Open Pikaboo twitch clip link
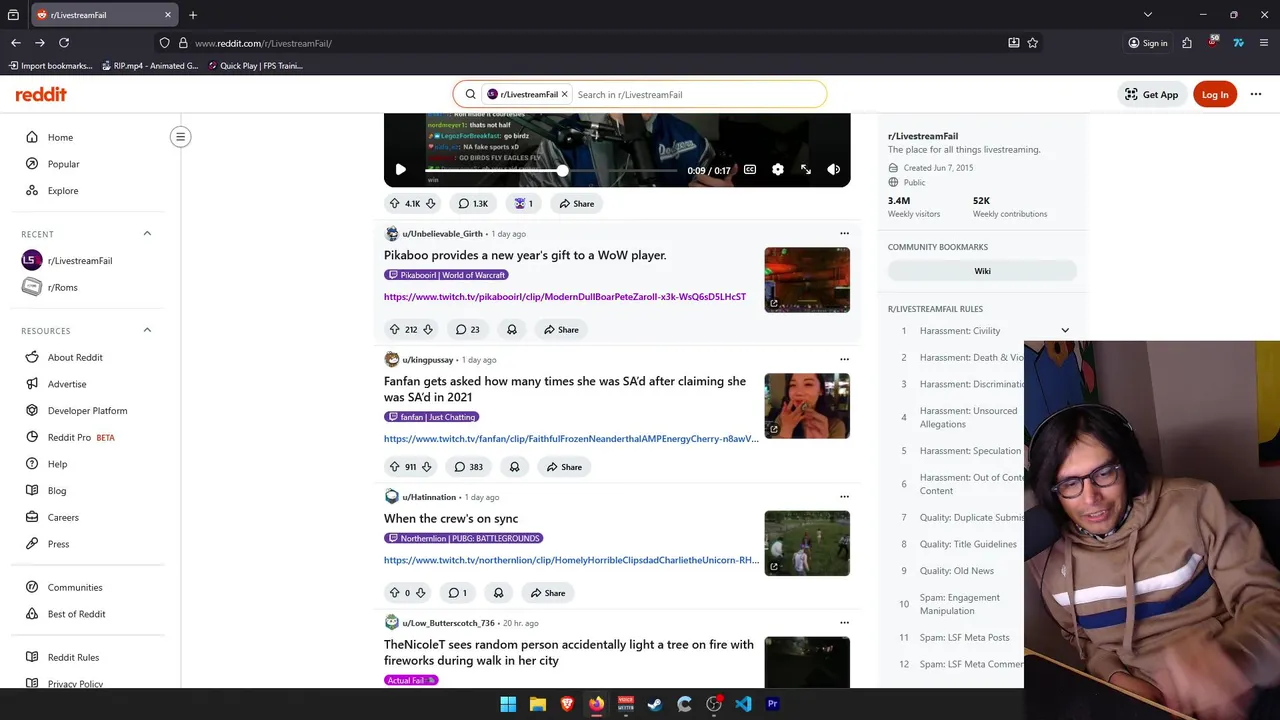The width and height of the screenshot is (1280, 720). 565,297
